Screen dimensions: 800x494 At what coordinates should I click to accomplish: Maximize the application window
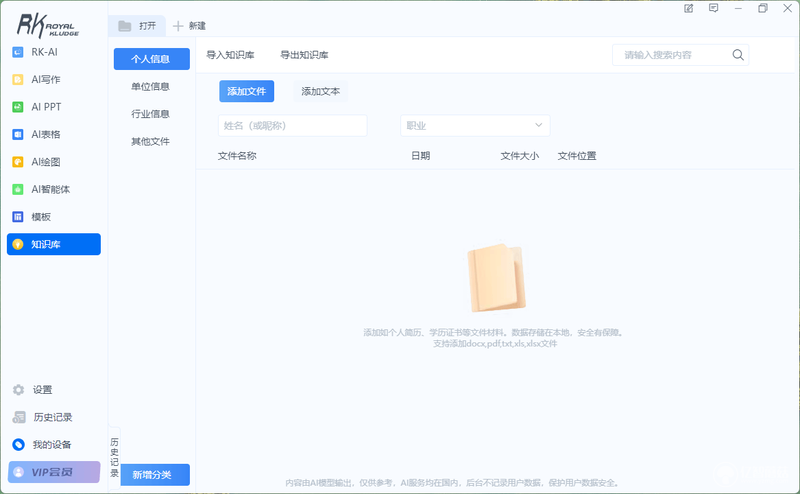click(763, 8)
